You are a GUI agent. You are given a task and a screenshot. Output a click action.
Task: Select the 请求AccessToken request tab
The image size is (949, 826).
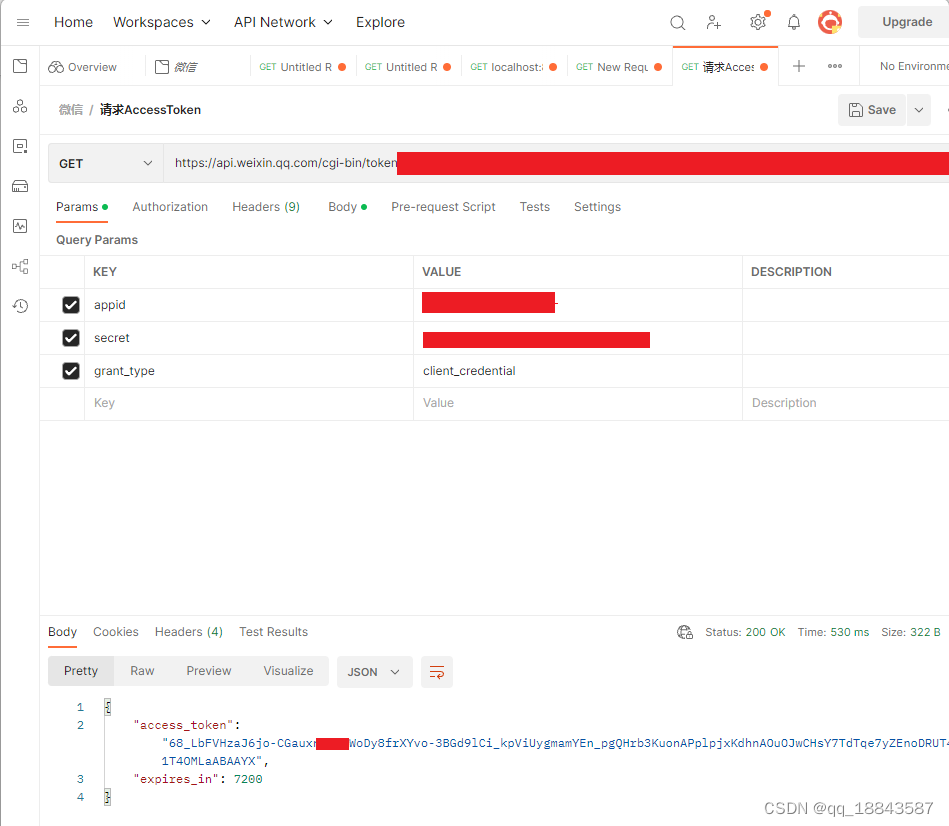(724, 67)
